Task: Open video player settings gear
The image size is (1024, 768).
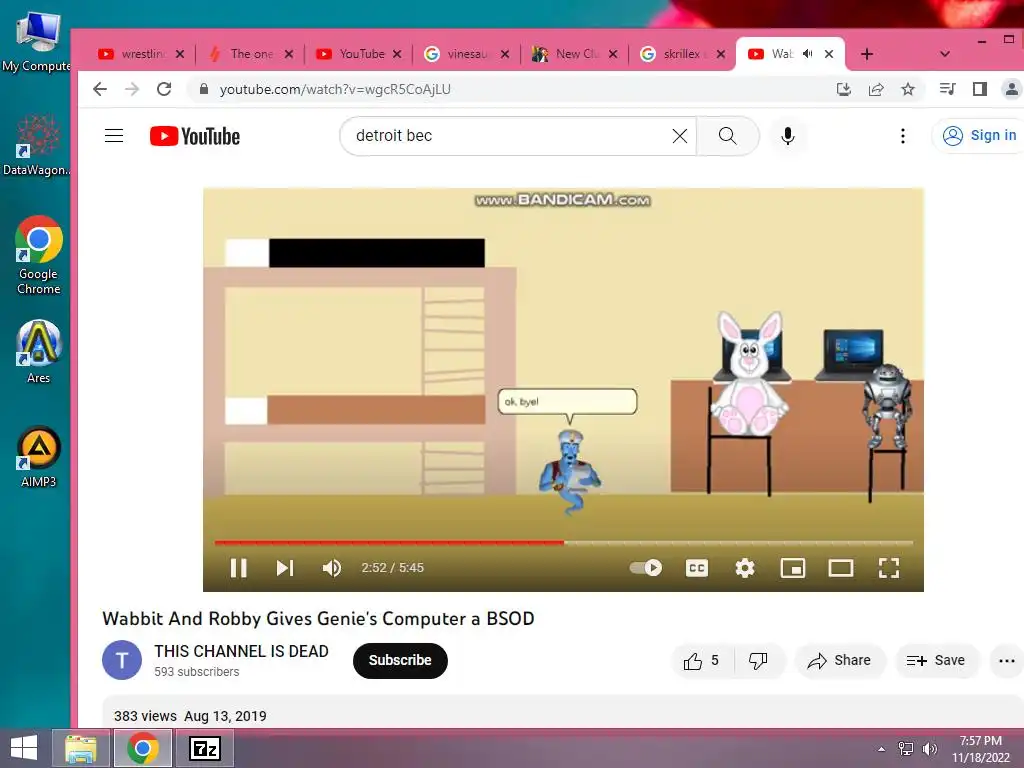Action: (x=745, y=568)
